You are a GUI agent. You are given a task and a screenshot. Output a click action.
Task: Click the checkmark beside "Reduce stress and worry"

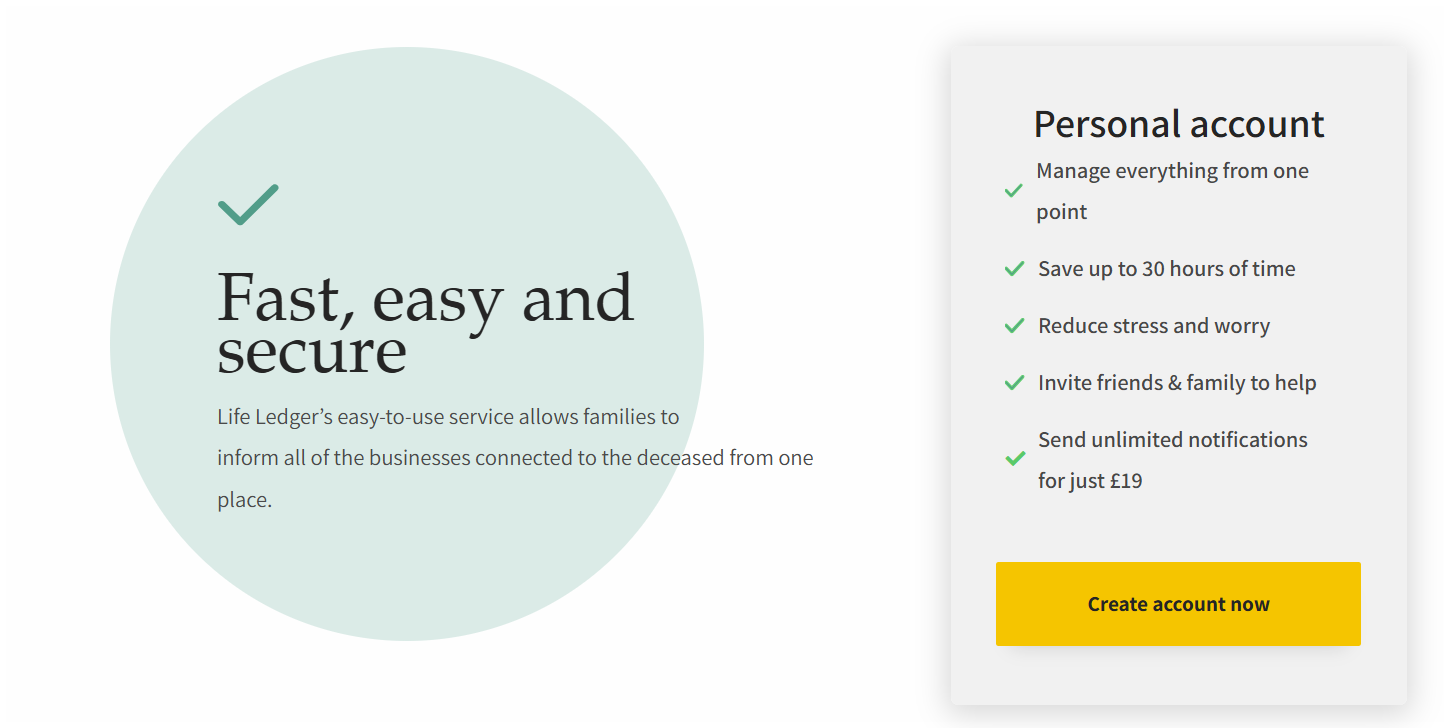[1014, 326]
